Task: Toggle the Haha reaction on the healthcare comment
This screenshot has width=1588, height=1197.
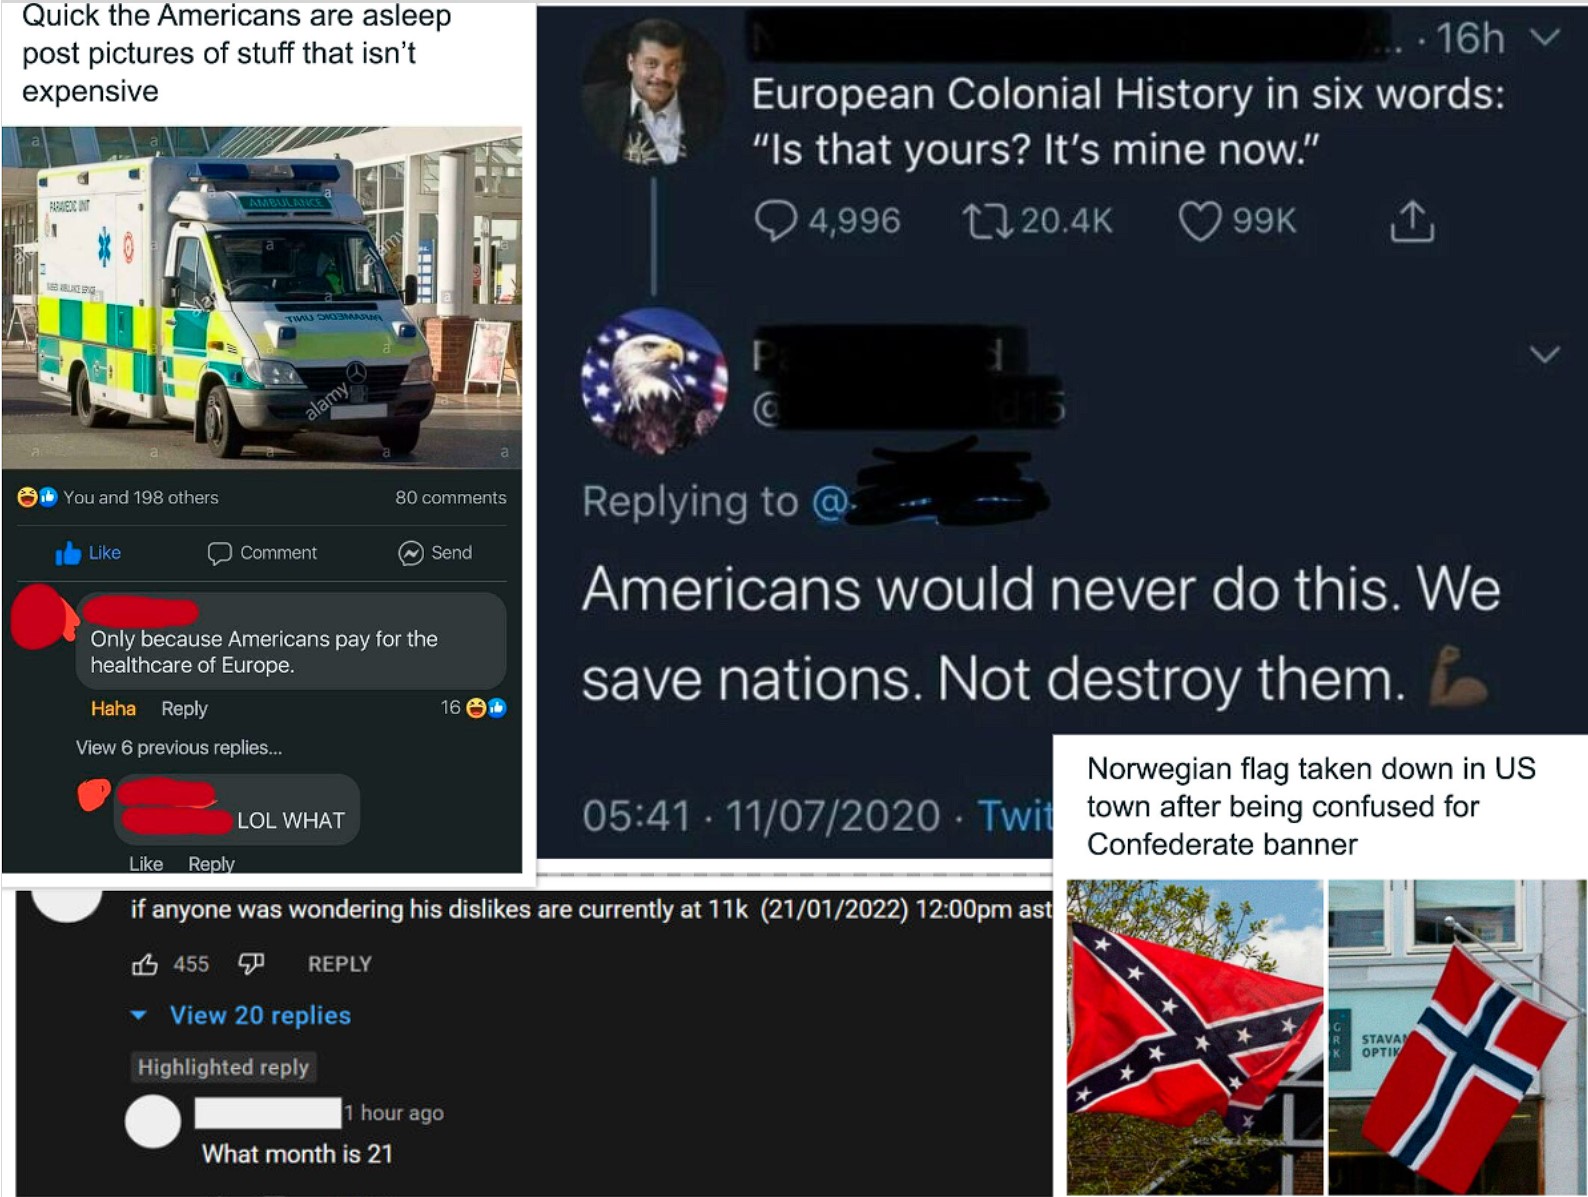Action: point(113,708)
